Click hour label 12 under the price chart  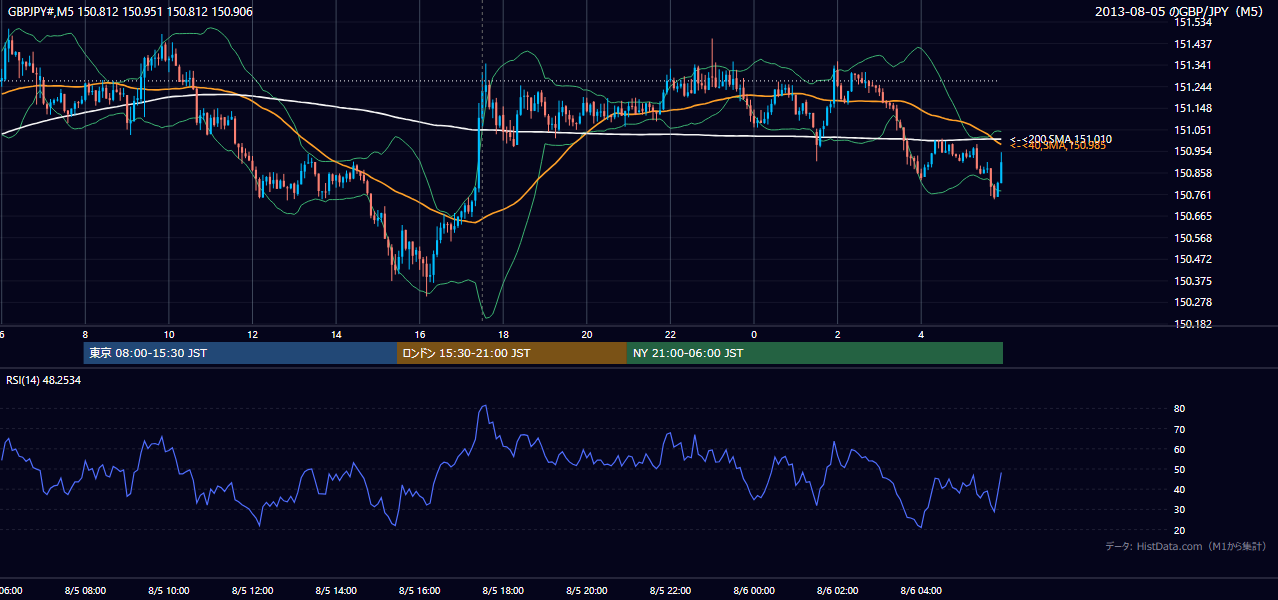[253, 335]
